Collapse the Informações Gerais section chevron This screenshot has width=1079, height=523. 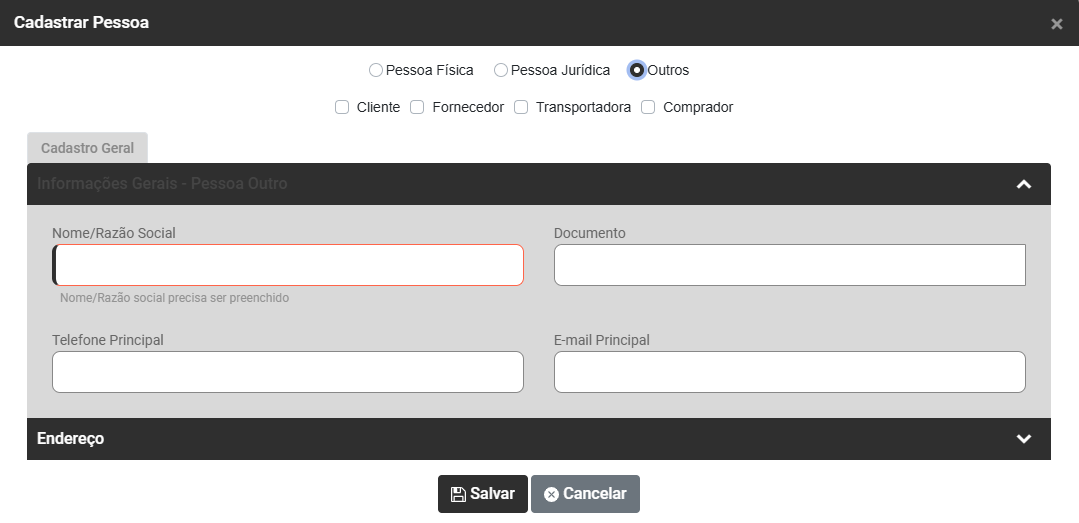pyautogui.click(x=1023, y=184)
